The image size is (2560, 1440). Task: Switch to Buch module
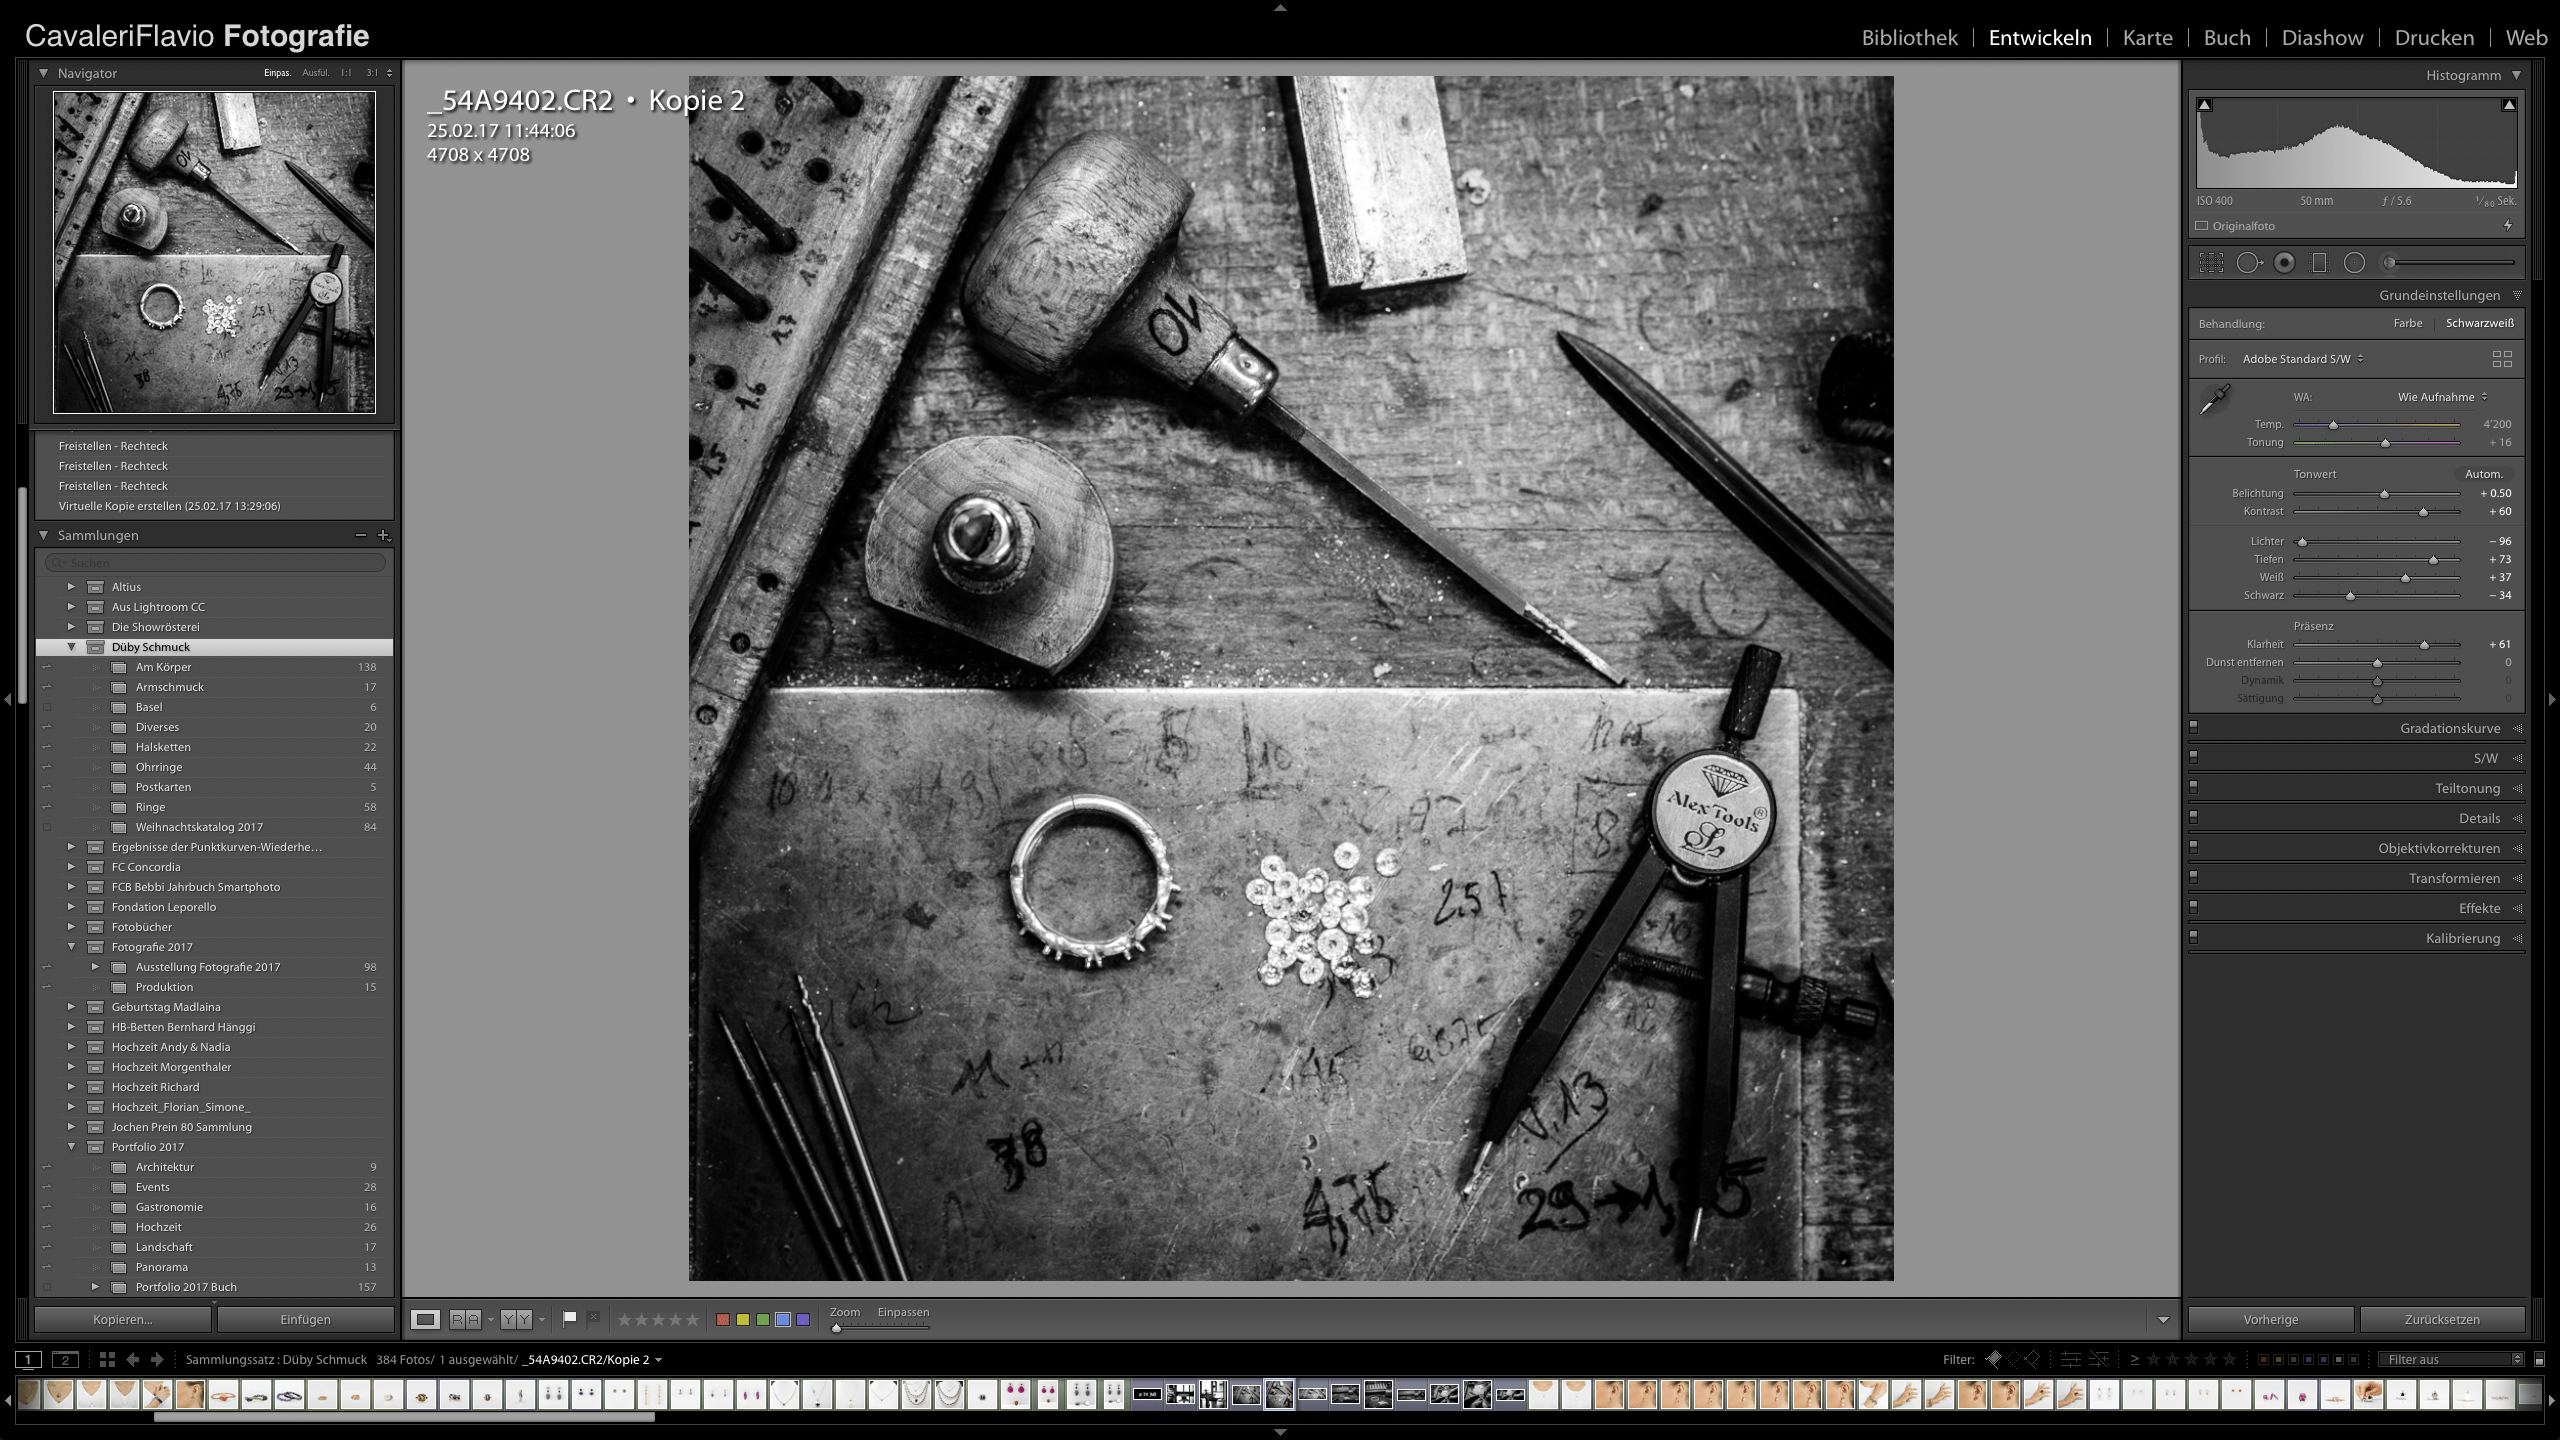point(2227,38)
